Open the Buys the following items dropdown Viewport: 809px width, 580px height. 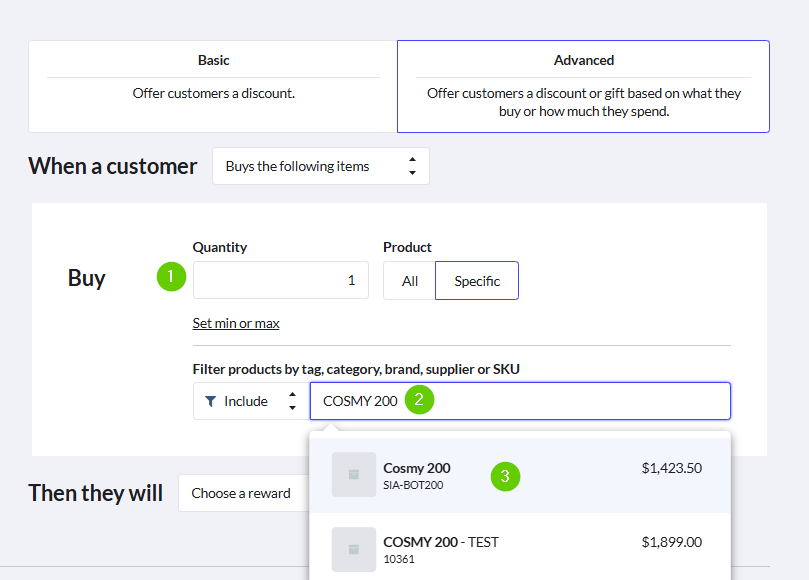pos(320,166)
